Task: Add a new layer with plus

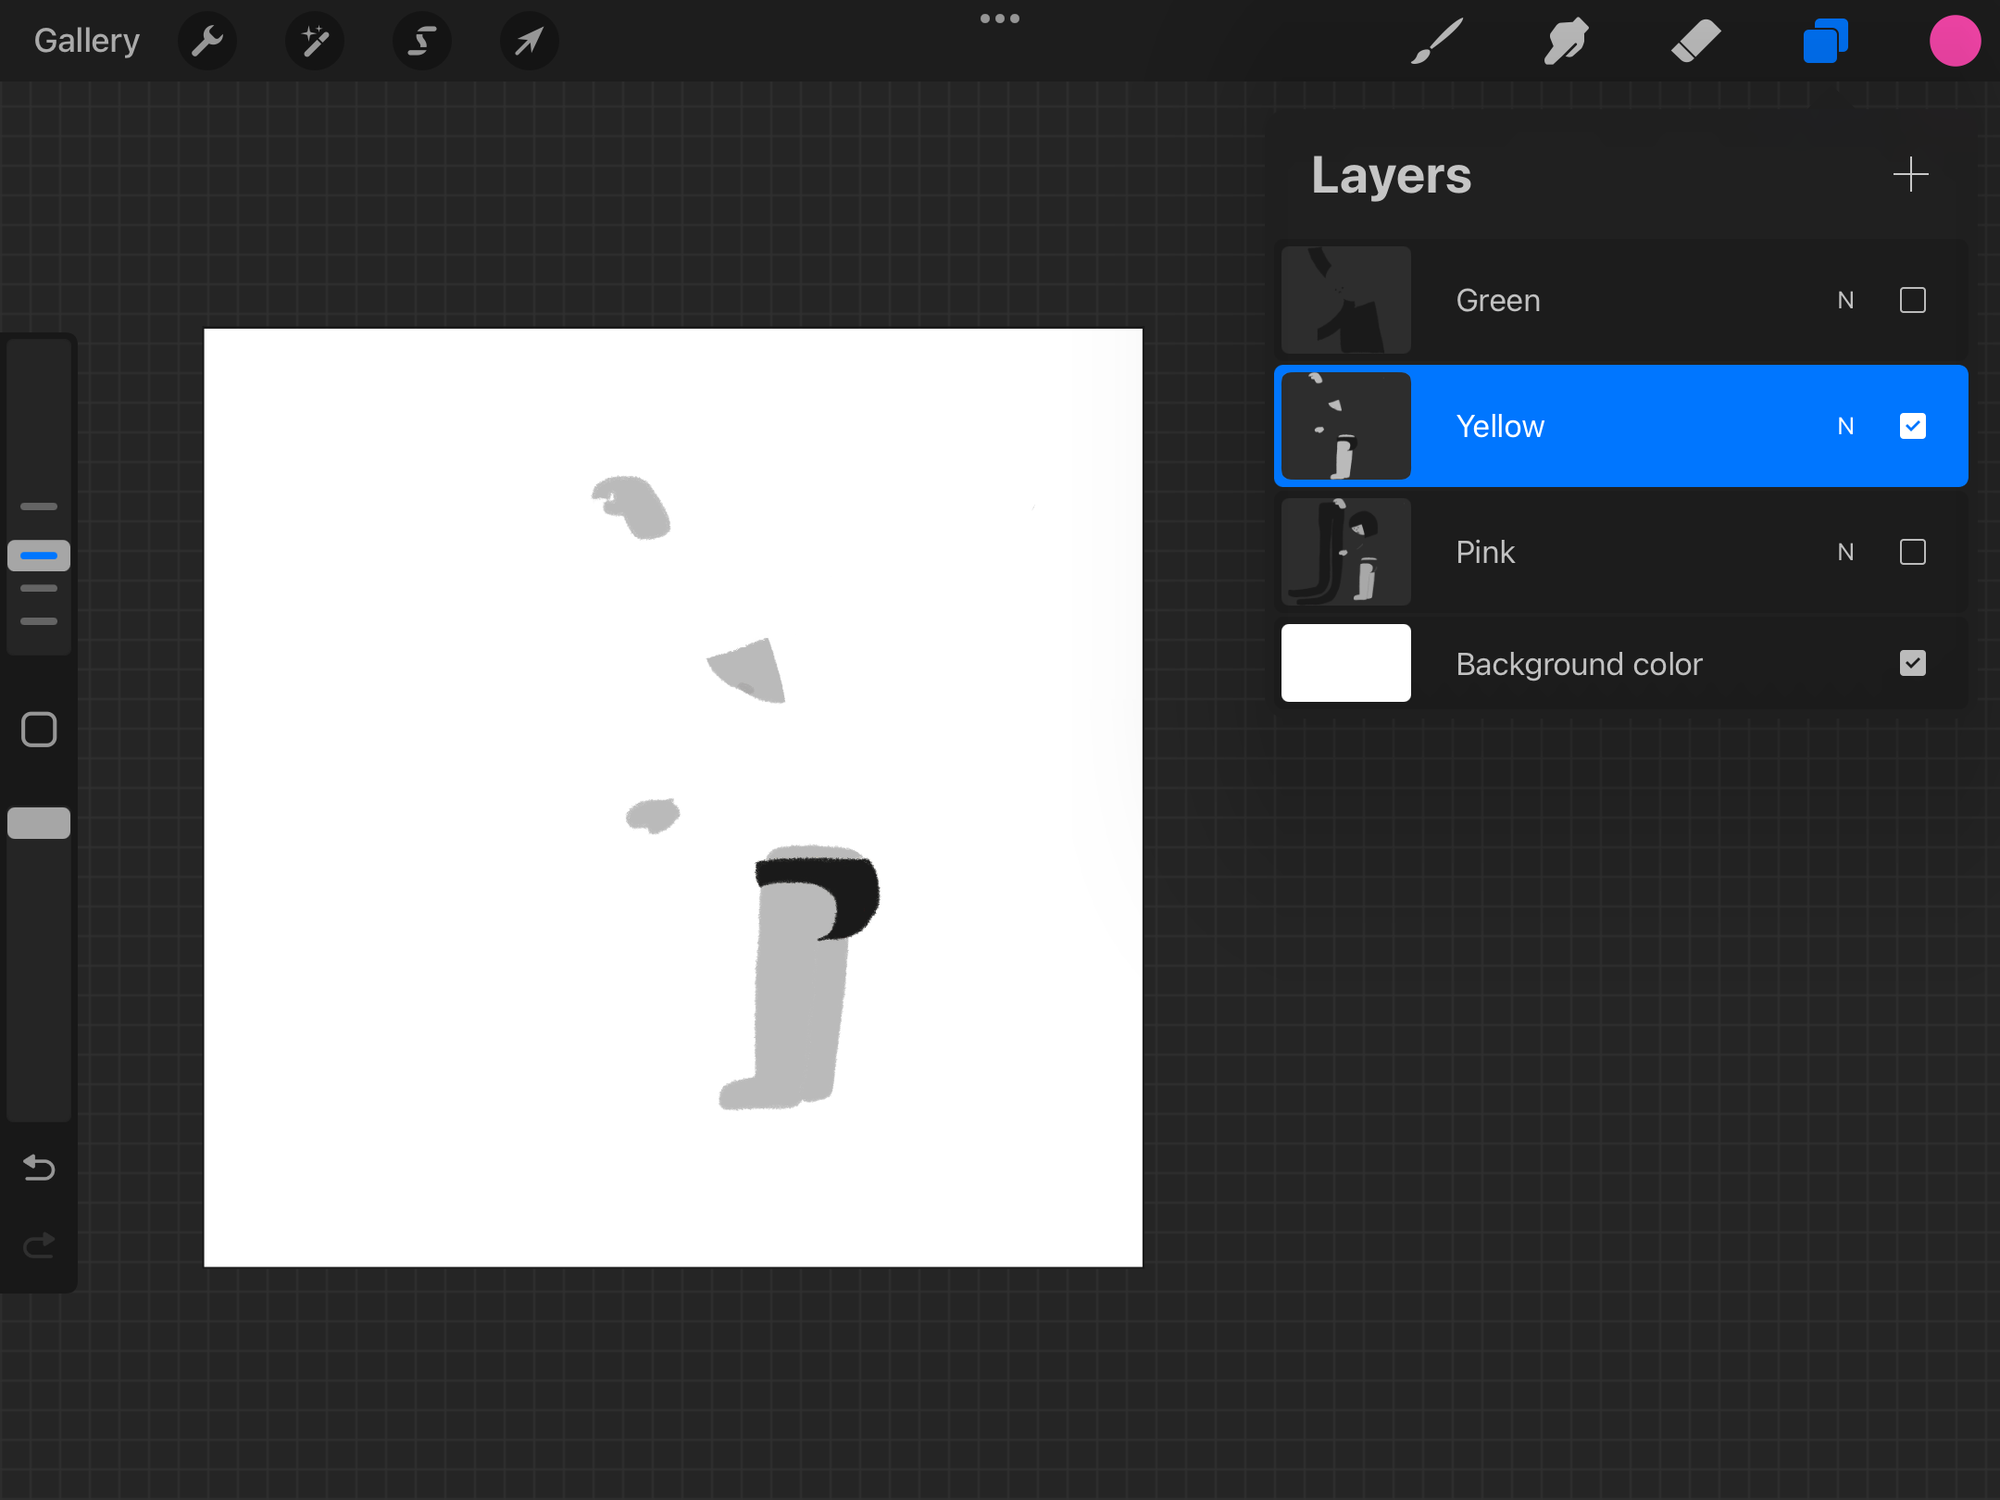Action: [x=1910, y=174]
